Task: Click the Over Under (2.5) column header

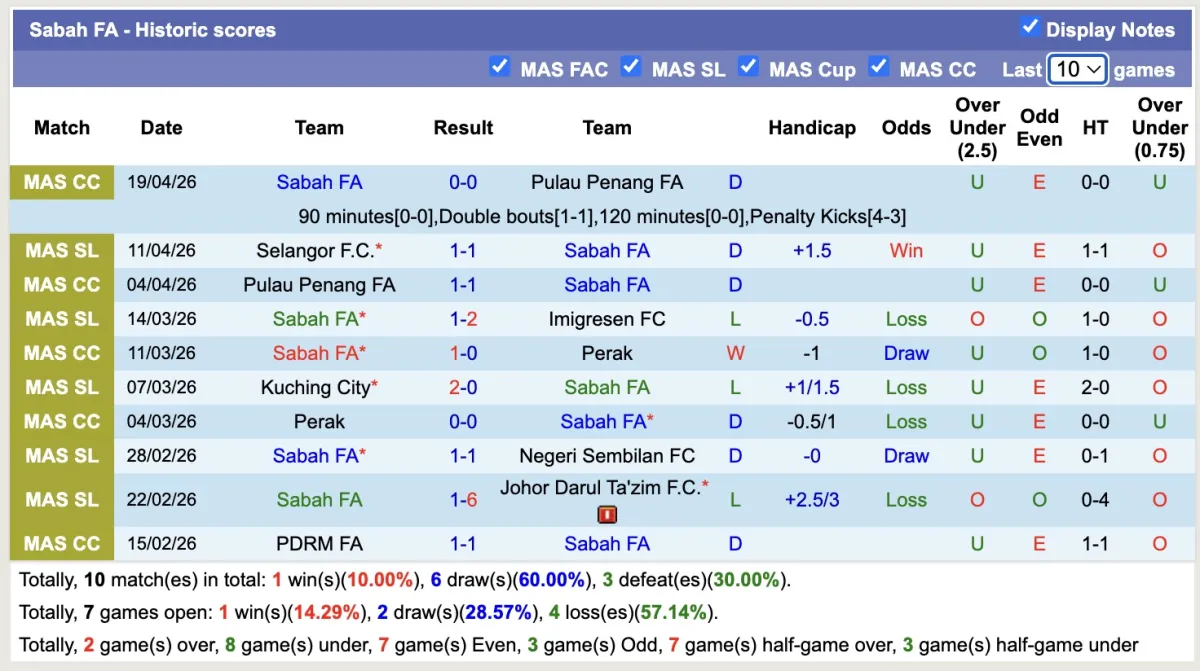Action: pyautogui.click(x=977, y=128)
